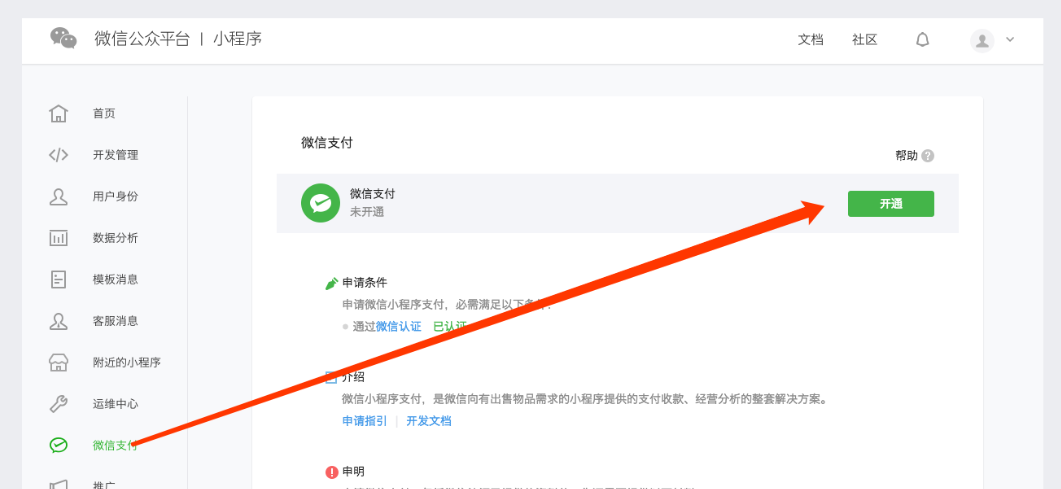Click the 未开通 status text
Image resolution: width=1061 pixels, height=489 pixels.
pos(367,212)
